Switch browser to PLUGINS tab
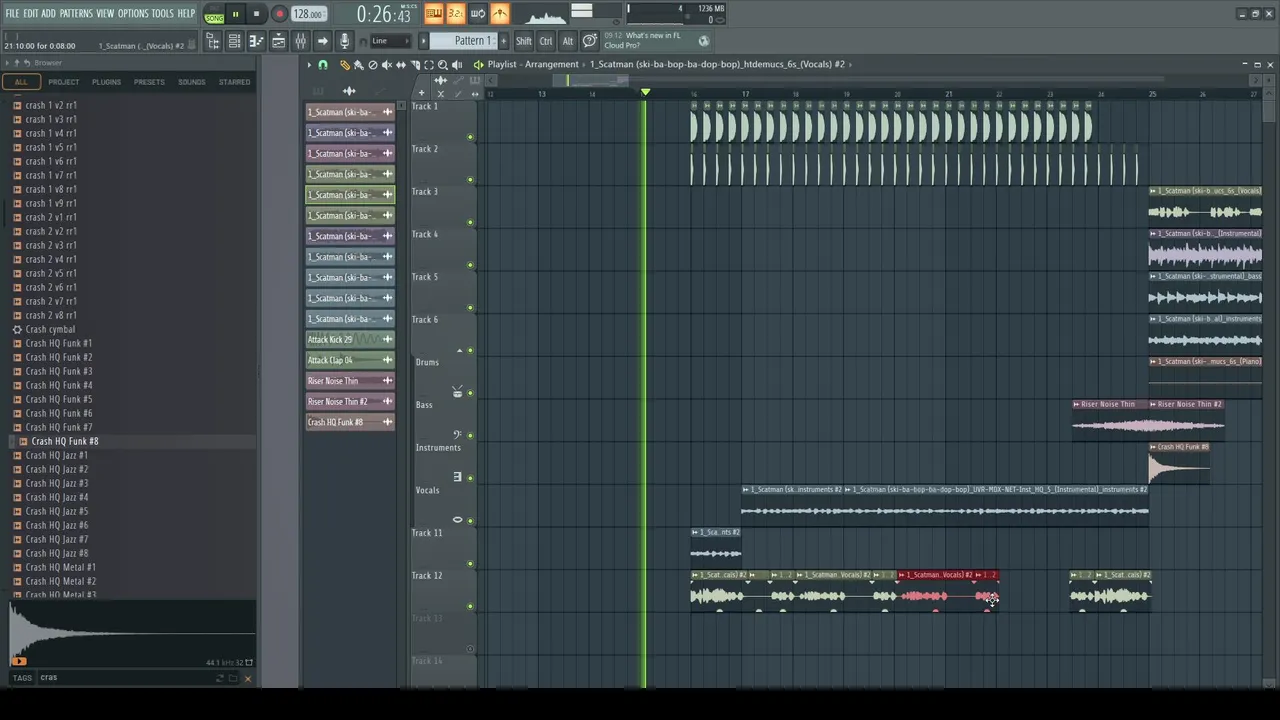 [x=106, y=82]
